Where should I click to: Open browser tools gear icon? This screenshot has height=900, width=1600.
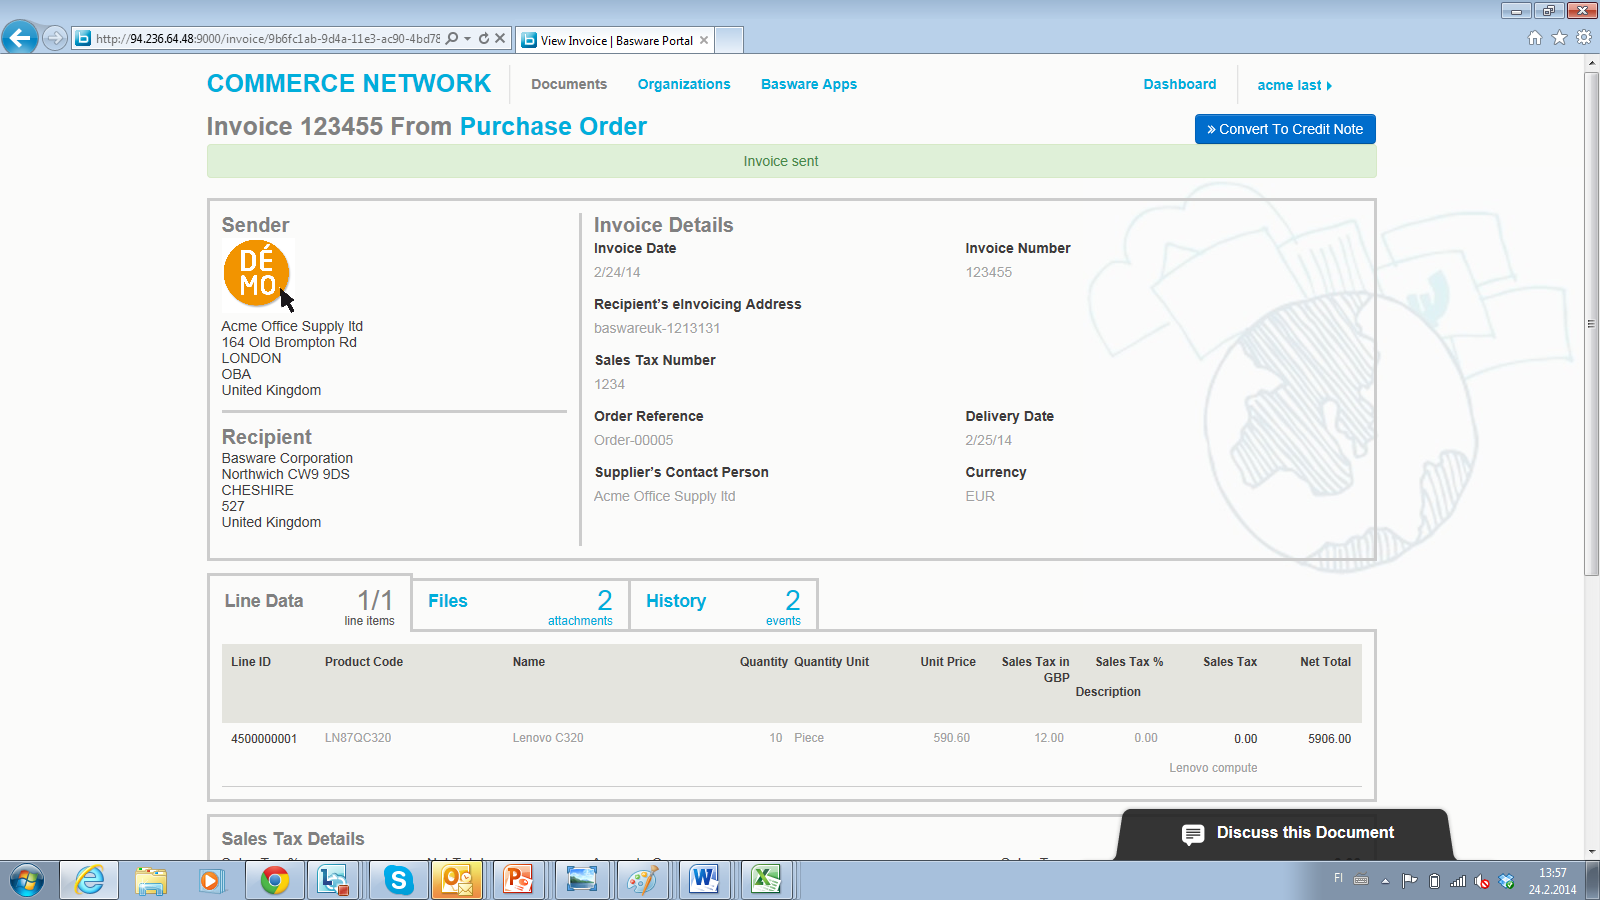(1584, 38)
